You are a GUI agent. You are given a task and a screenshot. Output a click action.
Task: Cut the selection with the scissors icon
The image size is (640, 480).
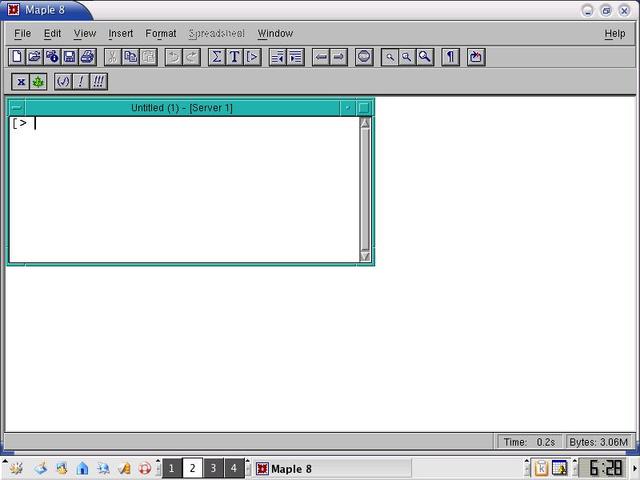pos(112,57)
